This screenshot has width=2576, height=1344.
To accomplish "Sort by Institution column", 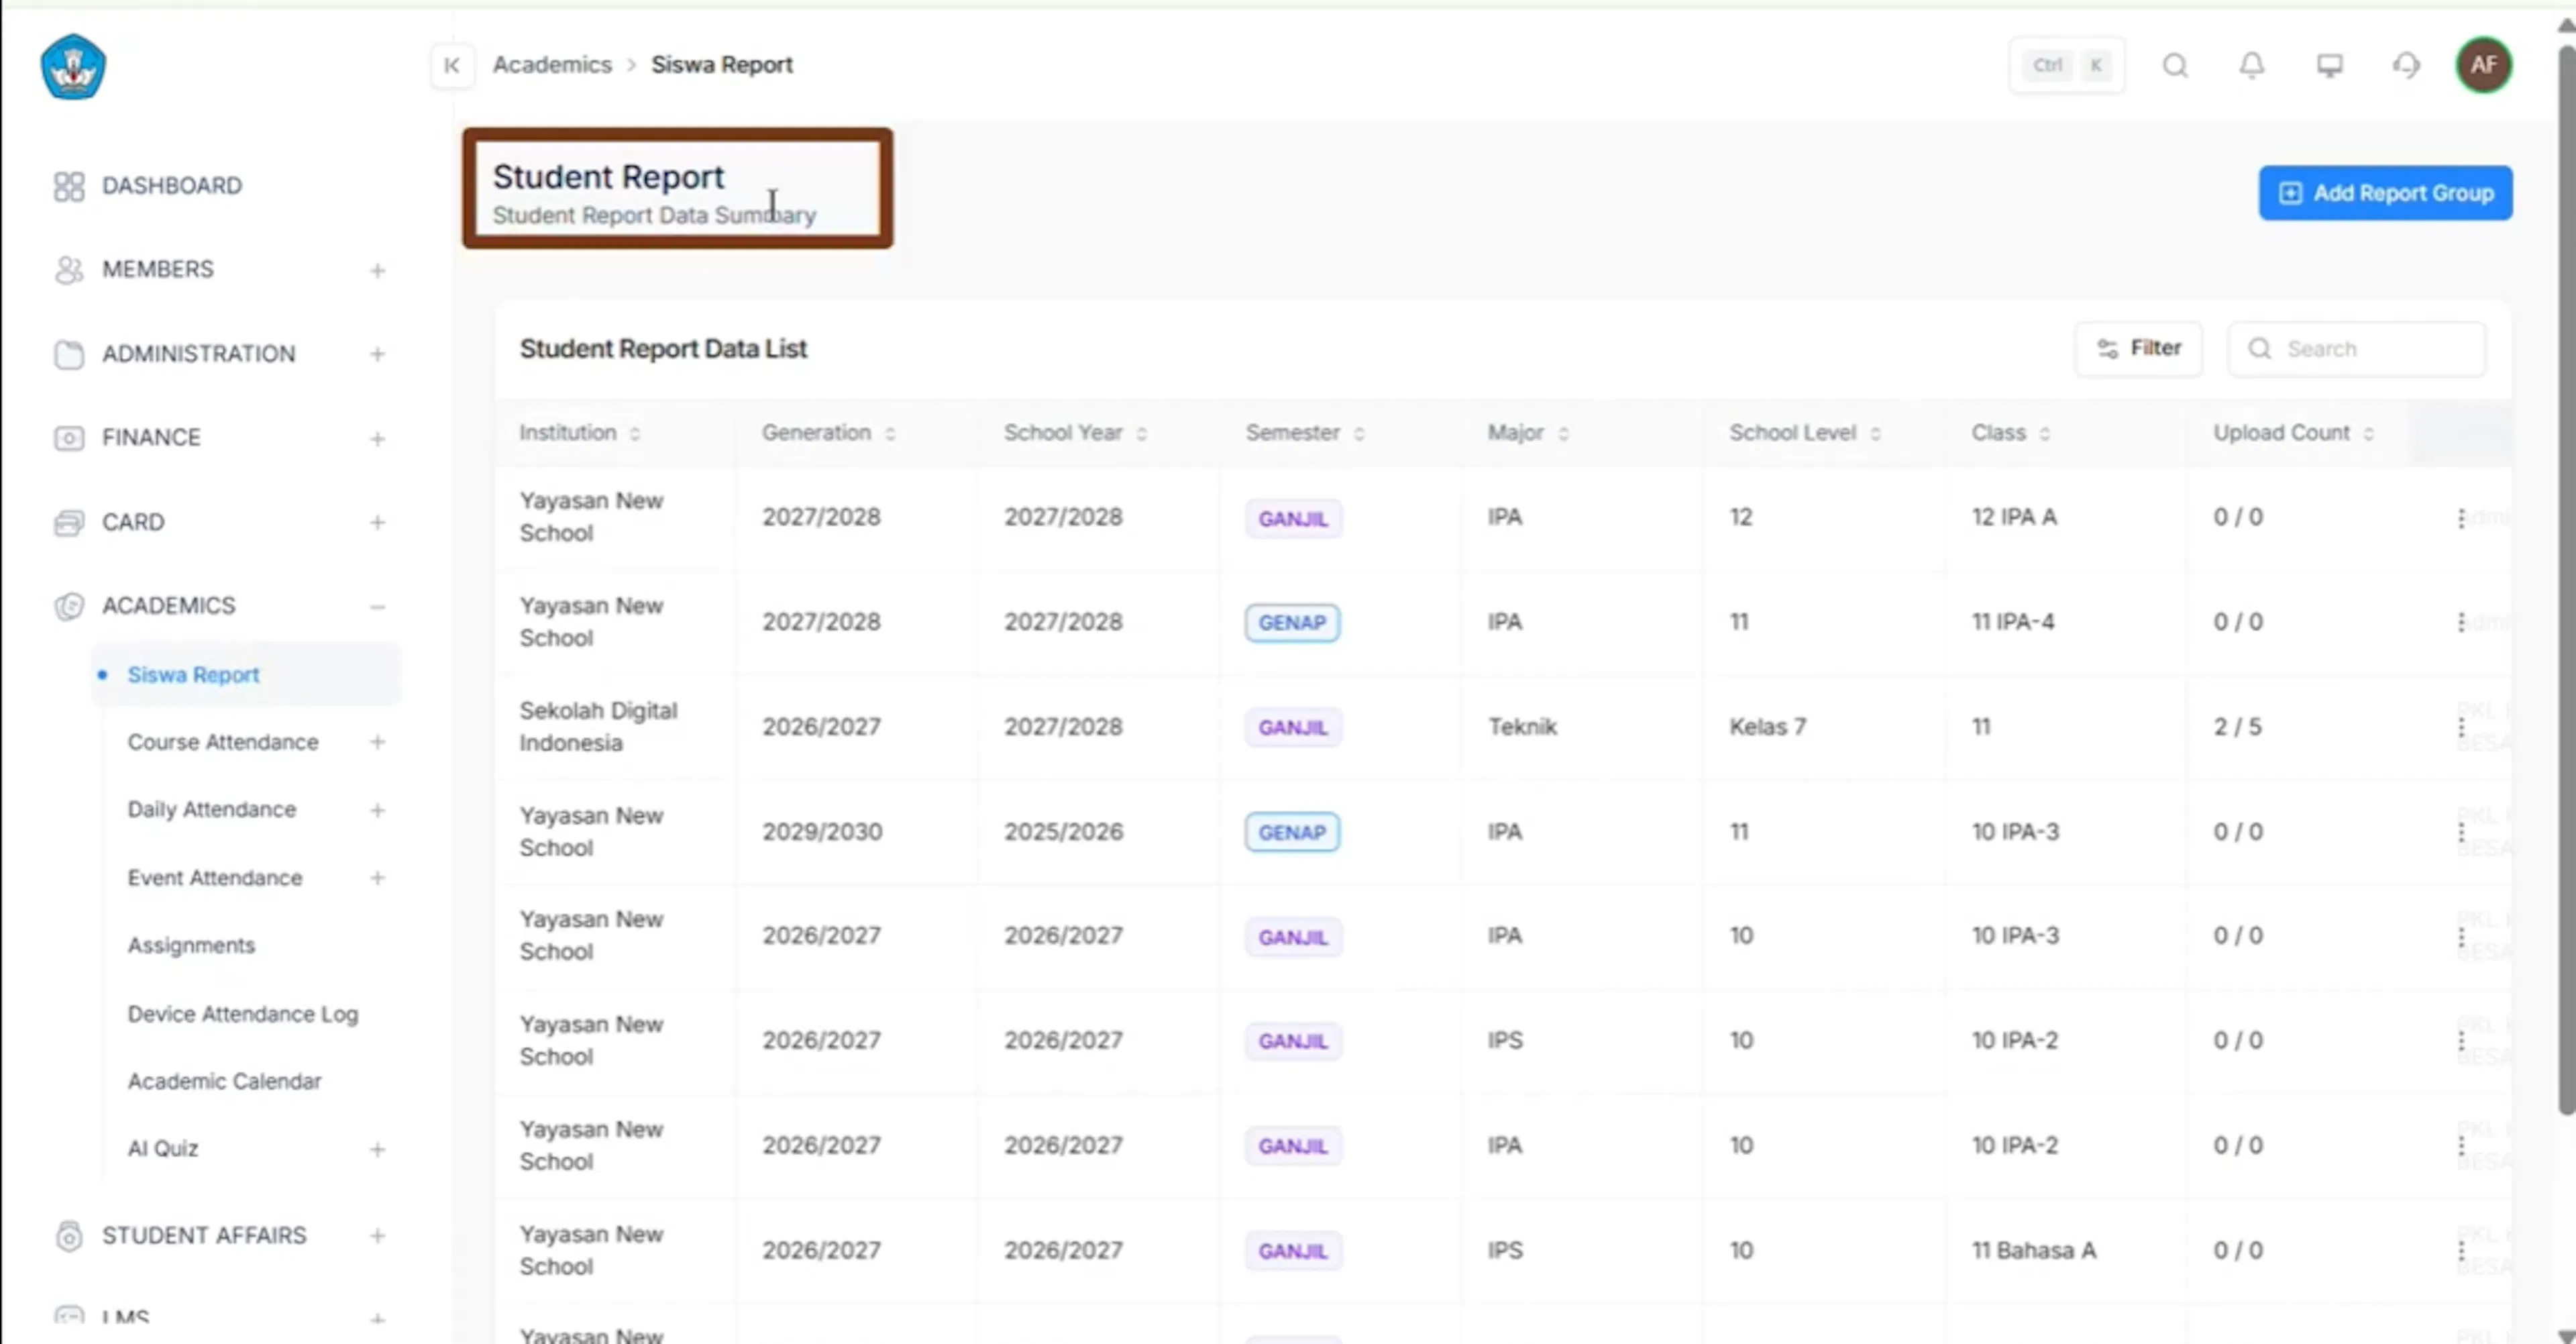I will click(x=635, y=434).
